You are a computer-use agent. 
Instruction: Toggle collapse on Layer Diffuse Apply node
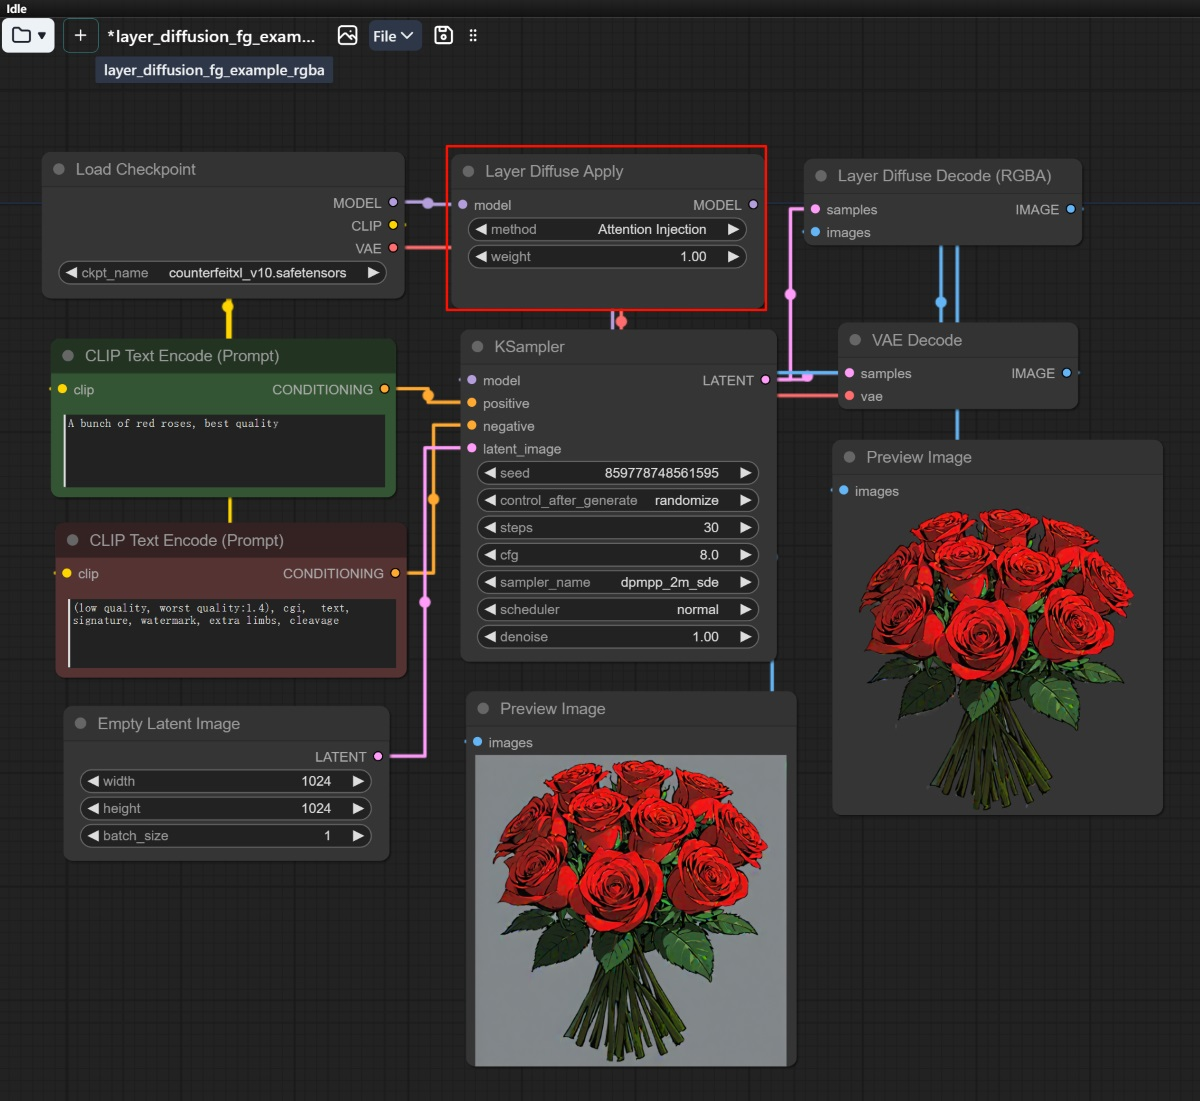[468, 172]
